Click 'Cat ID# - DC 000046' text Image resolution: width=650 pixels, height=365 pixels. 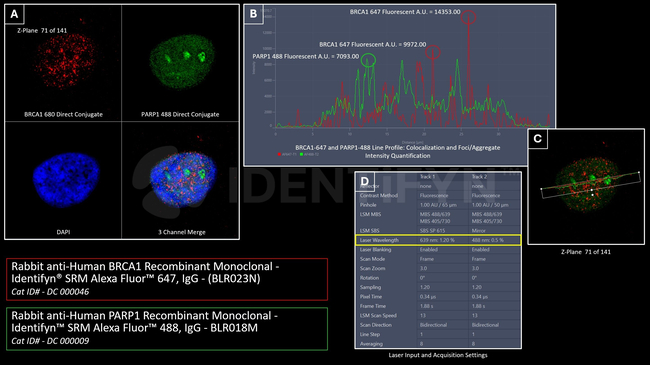tap(50, 292)
